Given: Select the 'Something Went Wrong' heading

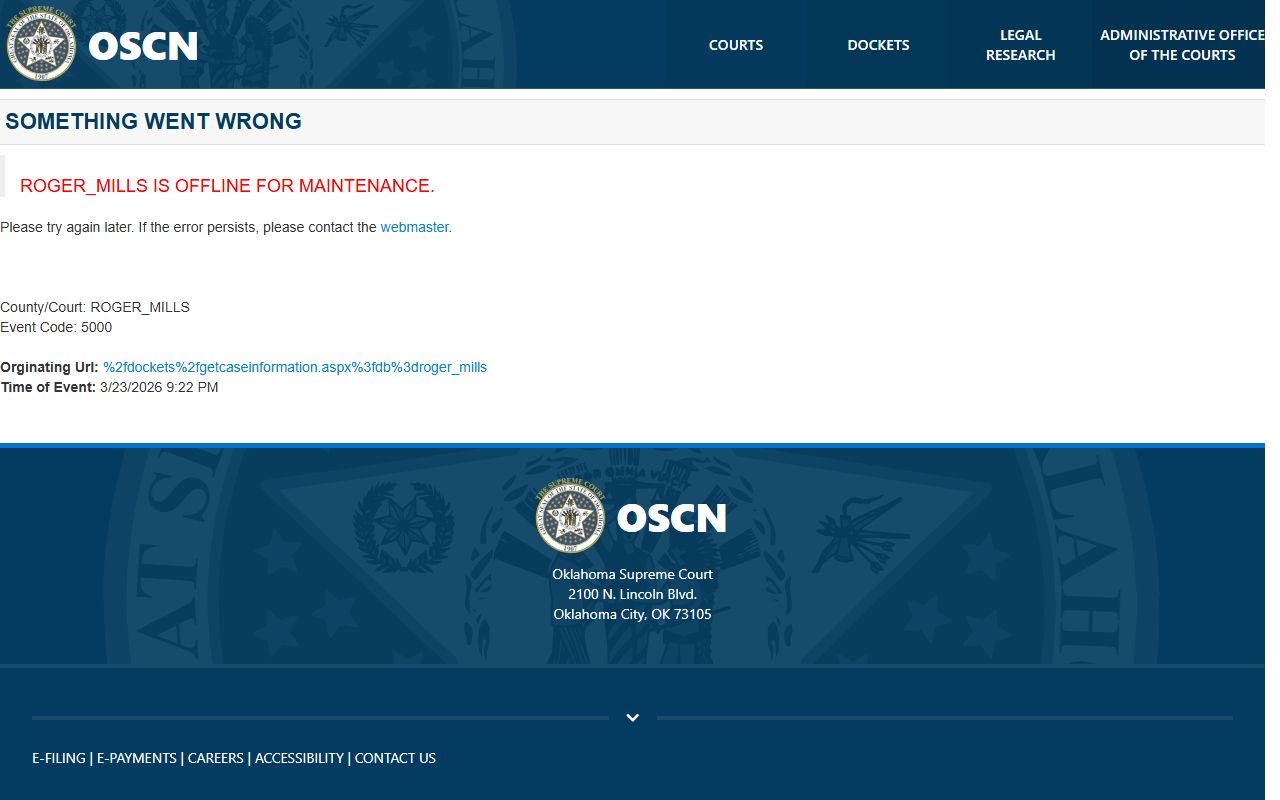Looking at the screenshot, I should click(153, 121).
